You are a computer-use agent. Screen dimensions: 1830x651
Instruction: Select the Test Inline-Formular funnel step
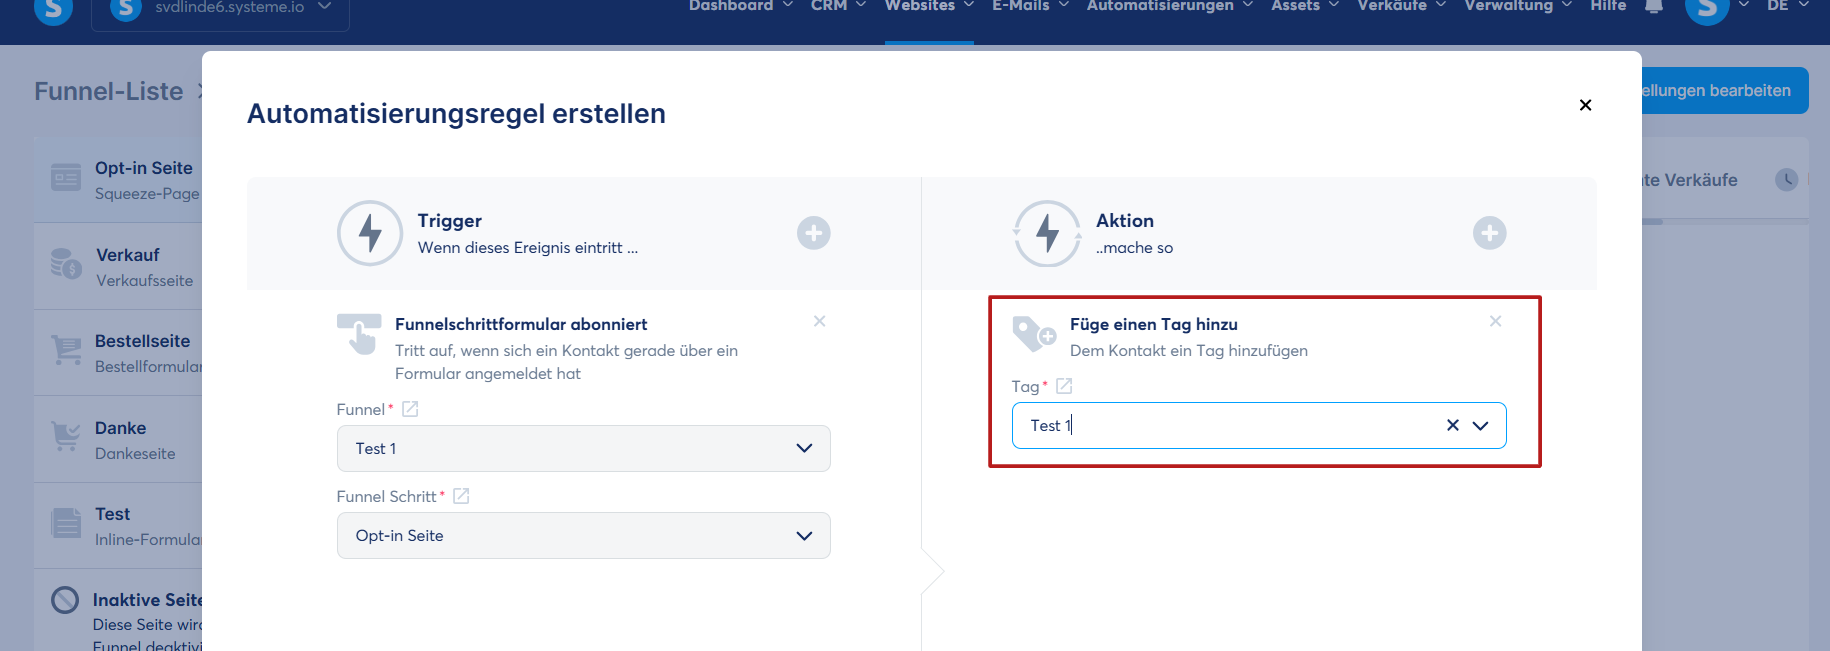[118, 526]
